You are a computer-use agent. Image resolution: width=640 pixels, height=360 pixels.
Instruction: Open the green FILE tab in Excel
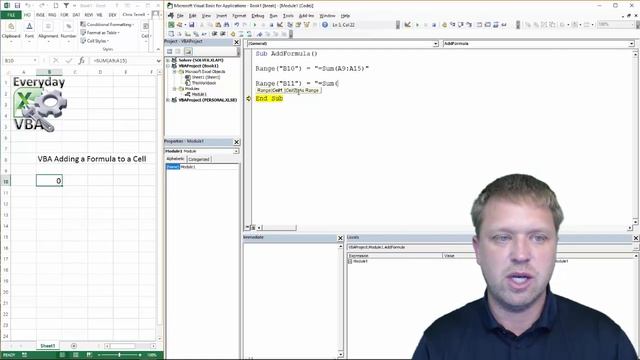tap(11, 15)
